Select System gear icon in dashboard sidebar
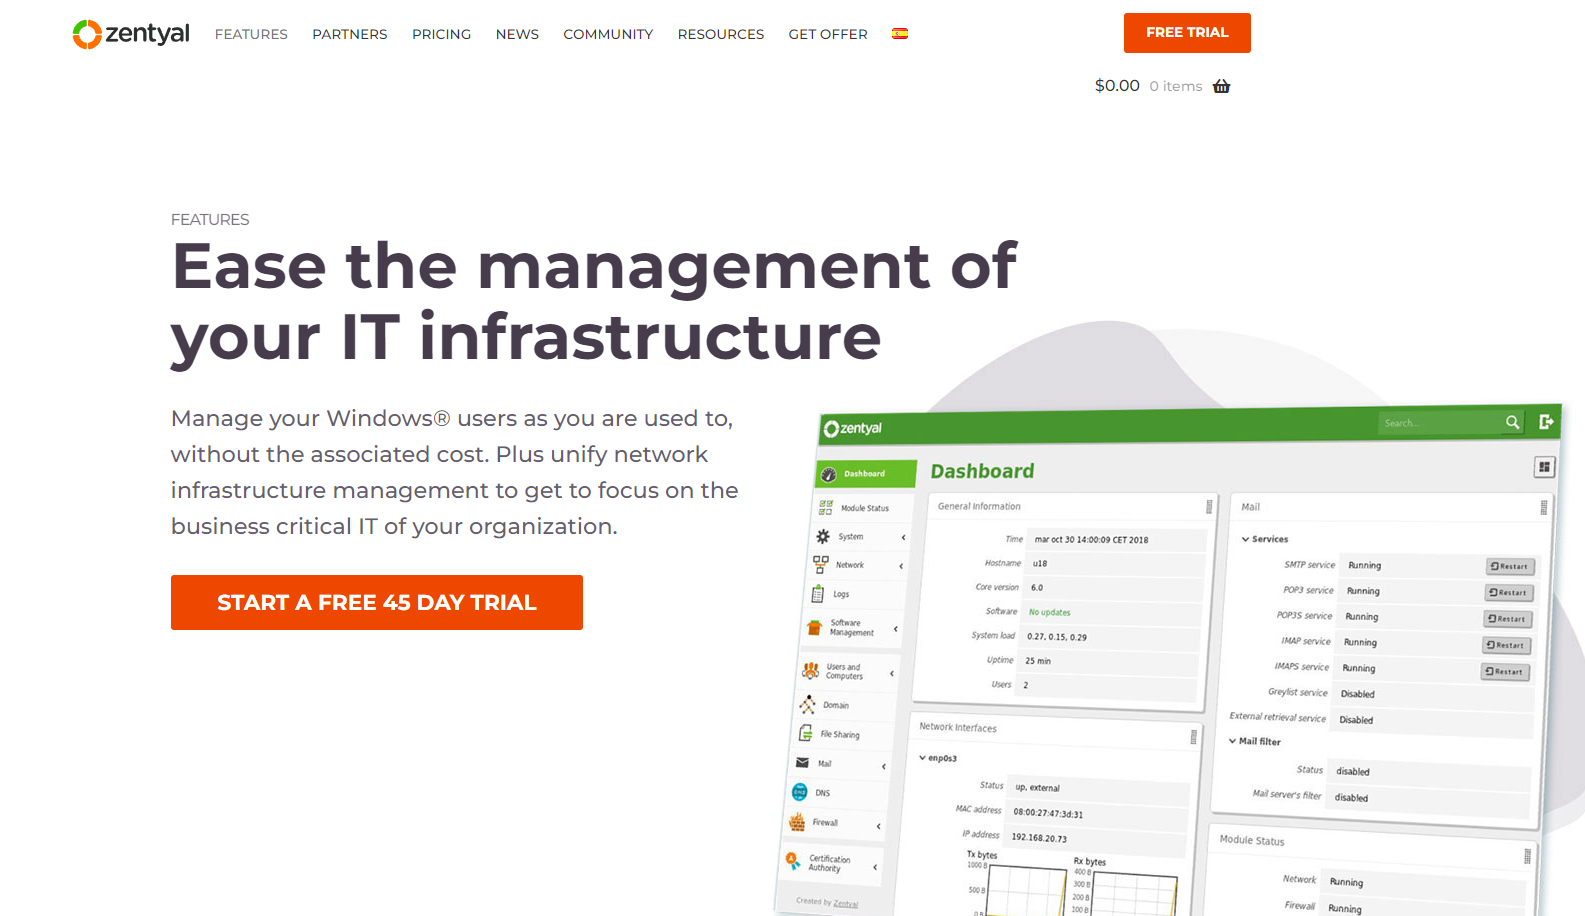Image resolution: width=1585 pixels, height=916 pixels. tap(823, 536)
